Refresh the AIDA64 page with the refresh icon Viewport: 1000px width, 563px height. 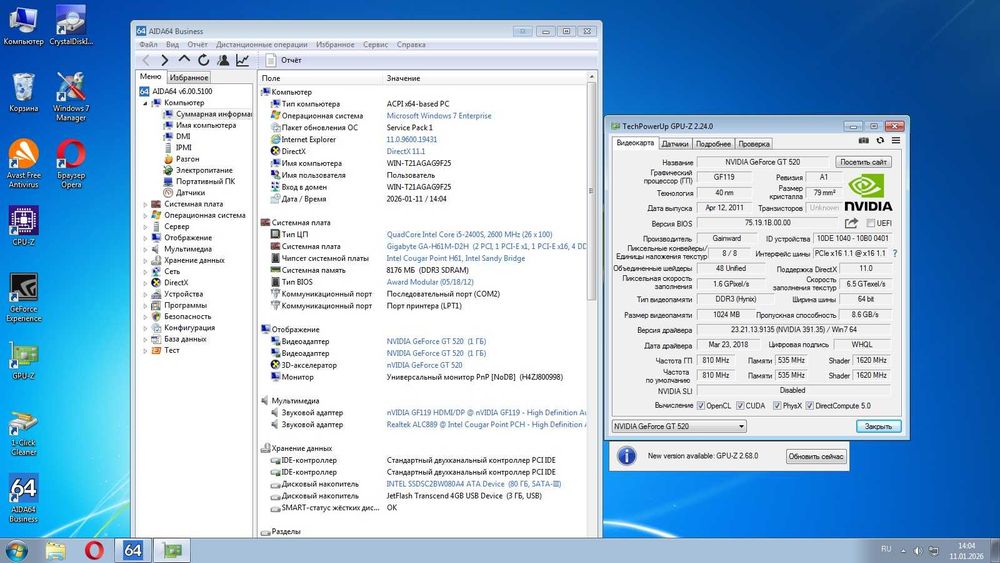(x=203, y=60)
